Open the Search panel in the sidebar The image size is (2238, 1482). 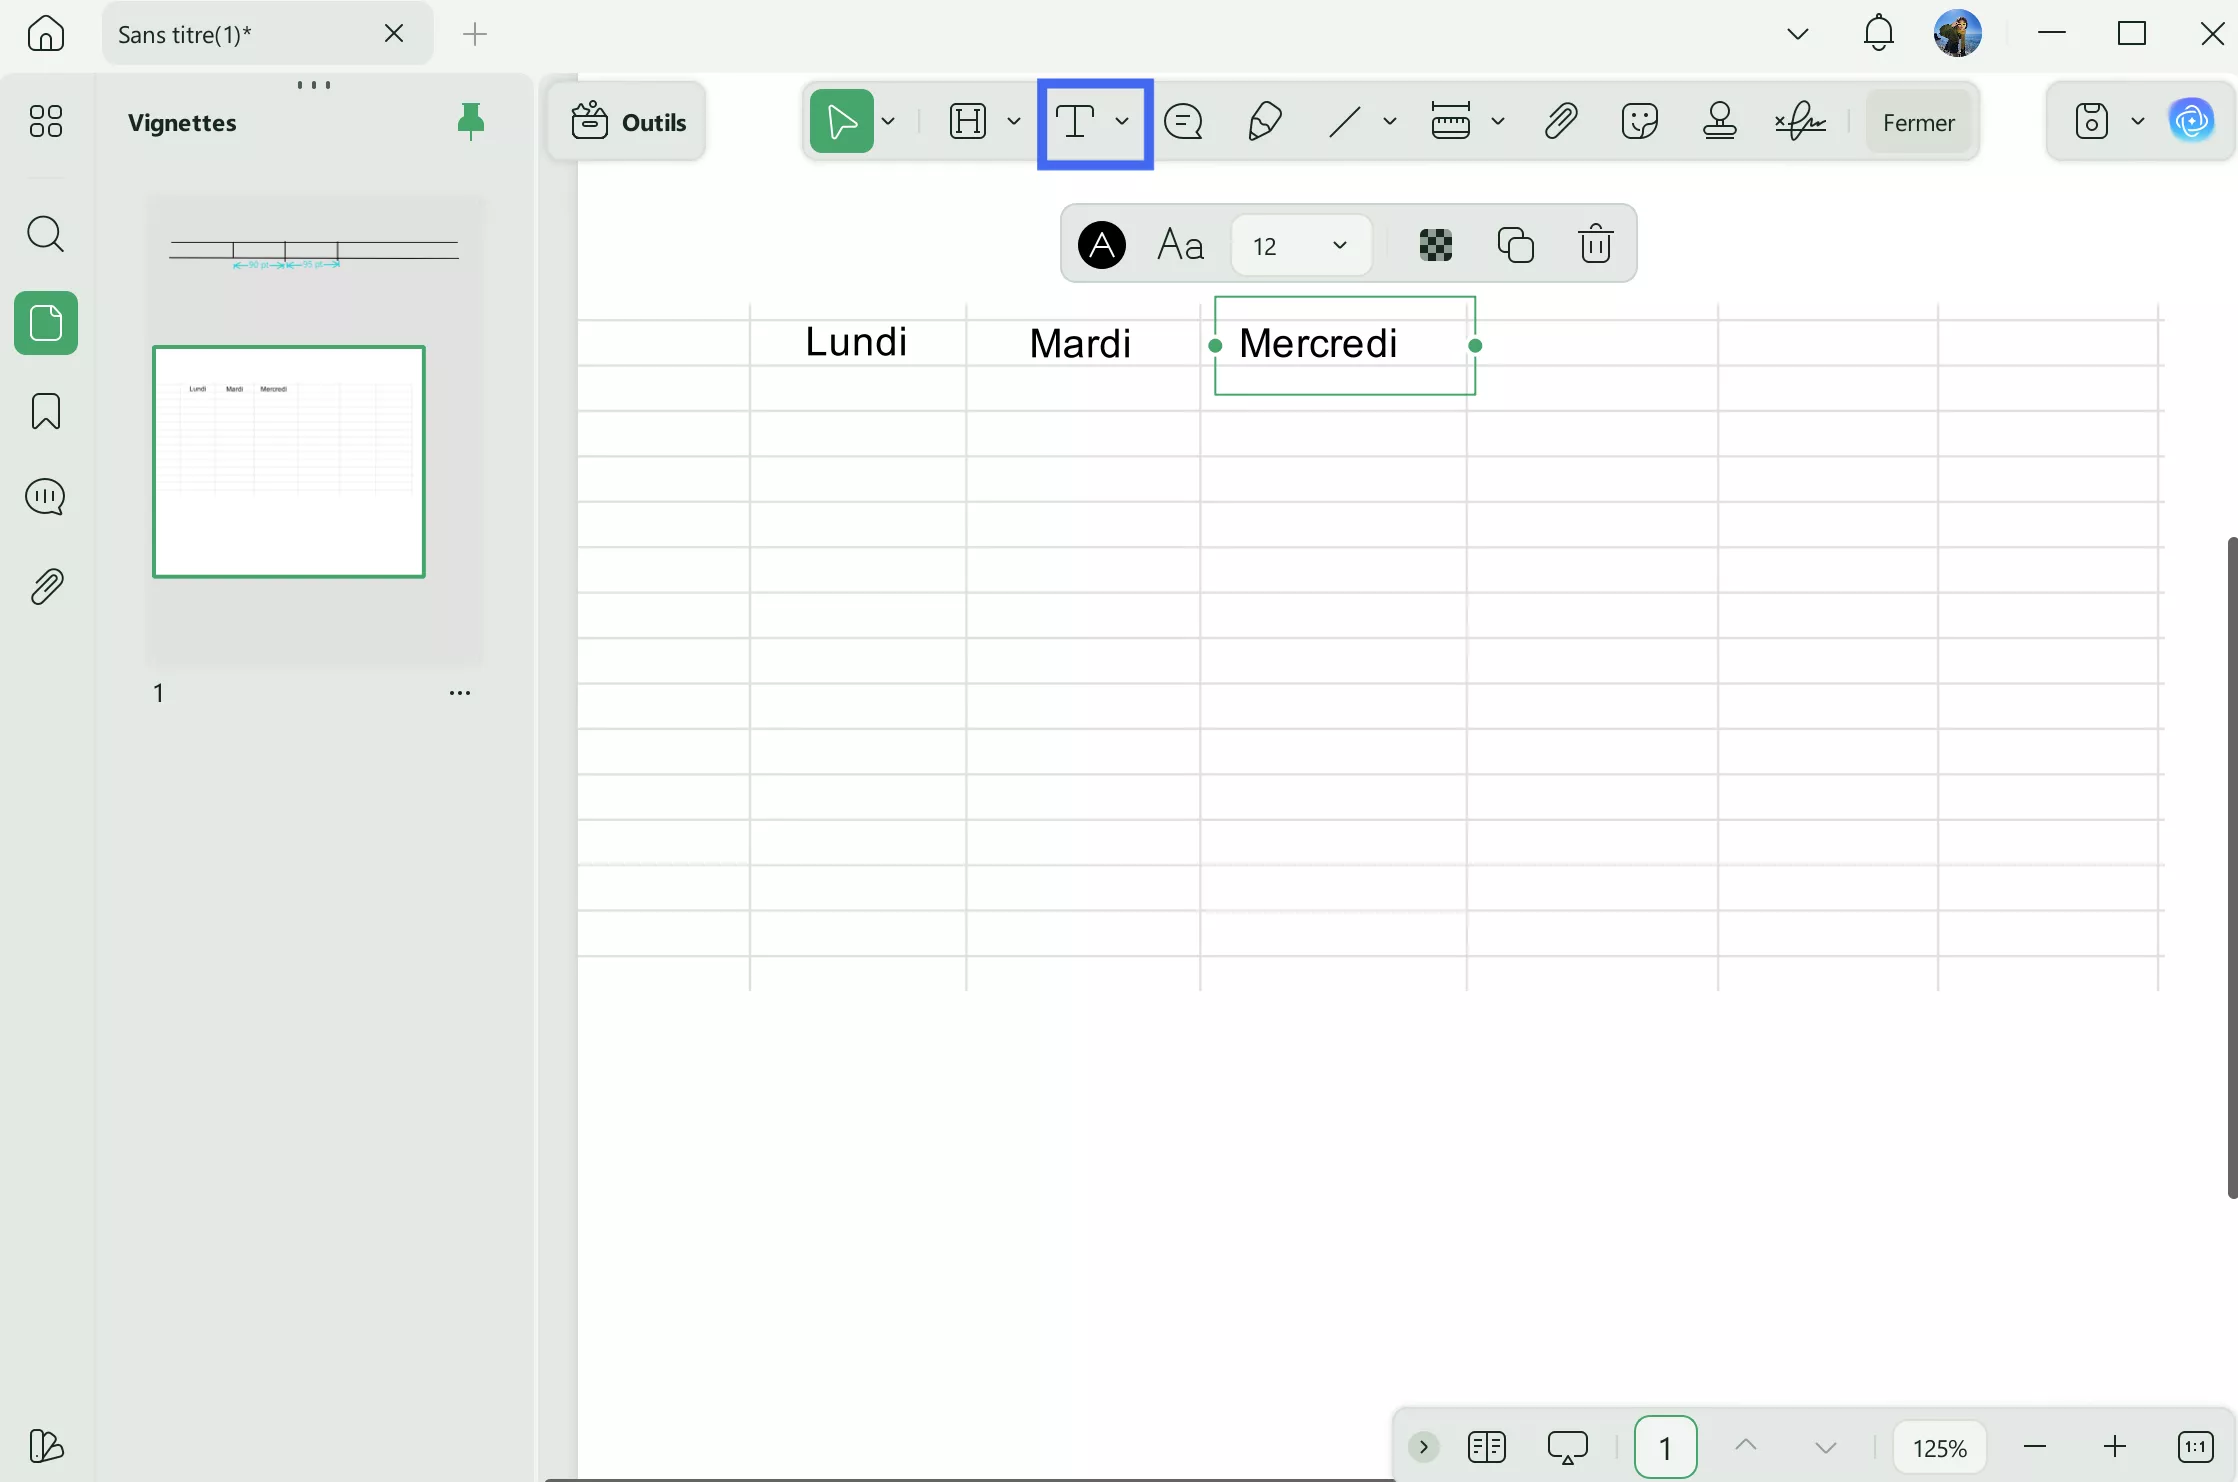point(45,234)
